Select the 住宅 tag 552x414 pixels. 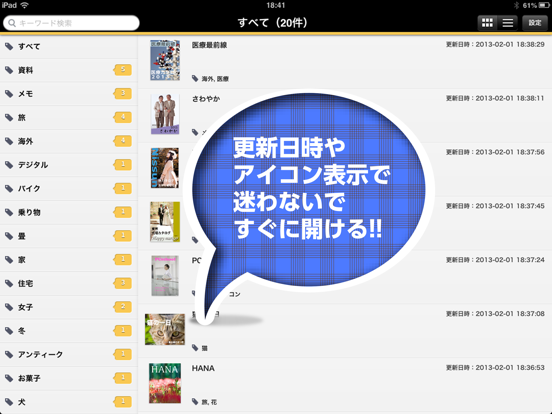click(69, 283)
